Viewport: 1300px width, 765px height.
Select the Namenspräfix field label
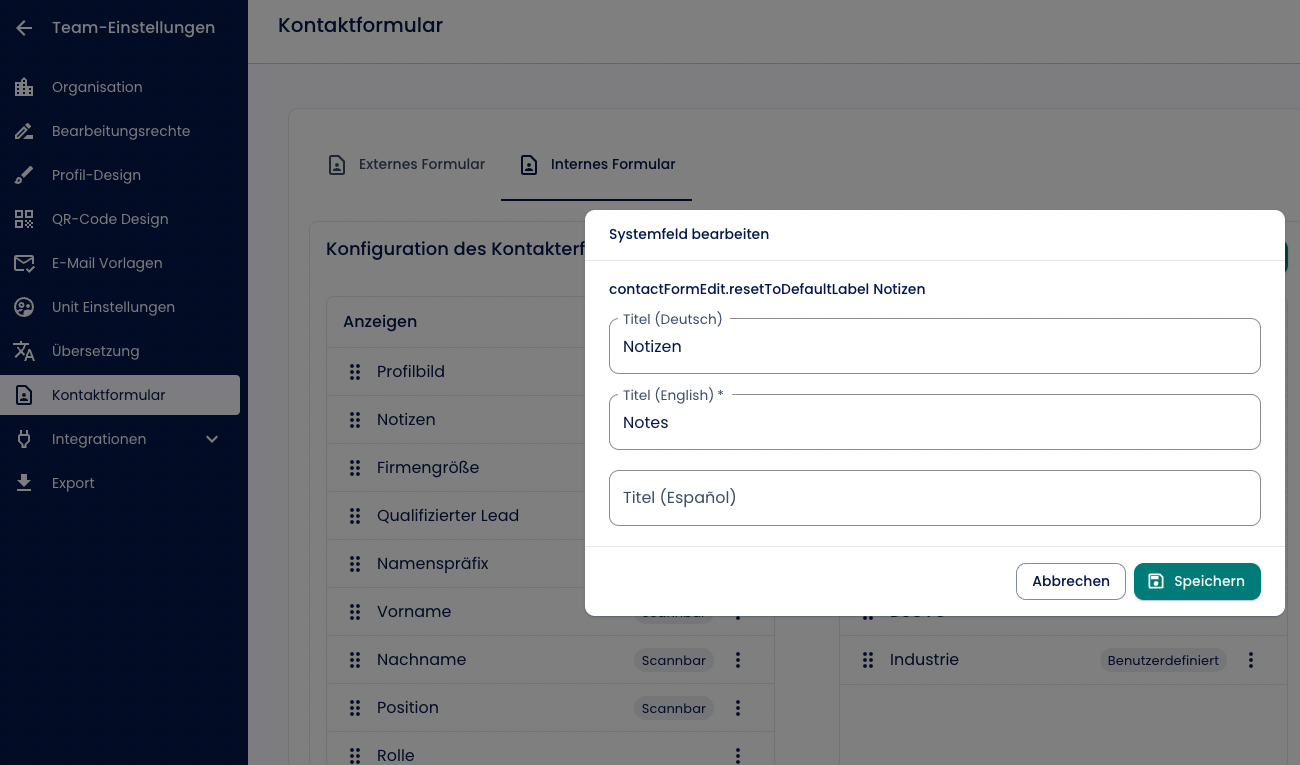(x=433, y=564)
